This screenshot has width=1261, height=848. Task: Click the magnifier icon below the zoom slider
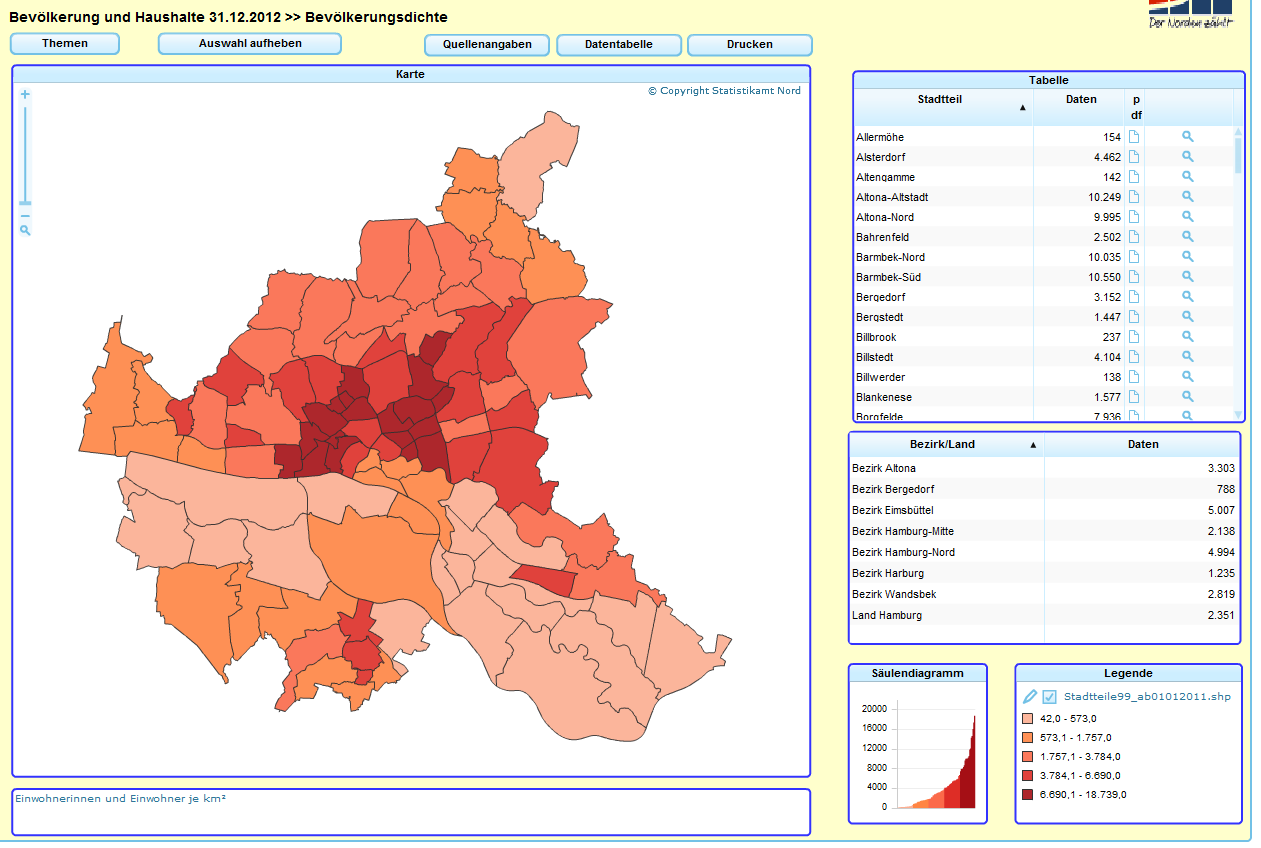(x=25, y=230)
